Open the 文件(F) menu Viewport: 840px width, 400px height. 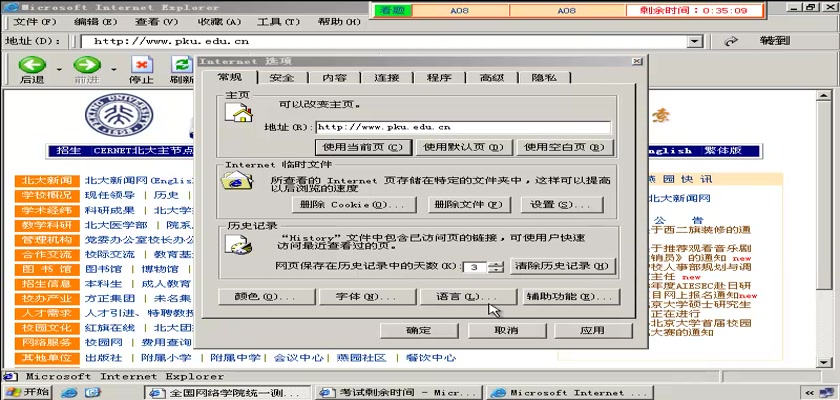(x=35, y=22)
